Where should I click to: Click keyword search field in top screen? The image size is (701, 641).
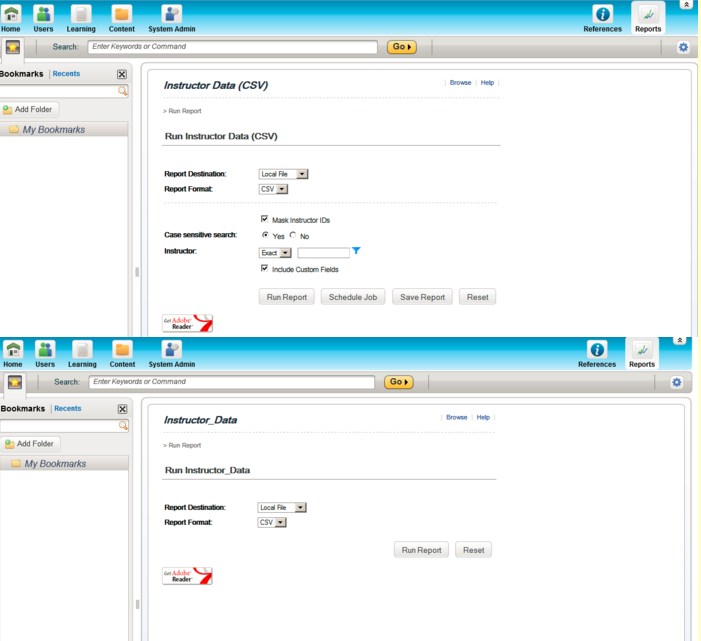point(232,47)
